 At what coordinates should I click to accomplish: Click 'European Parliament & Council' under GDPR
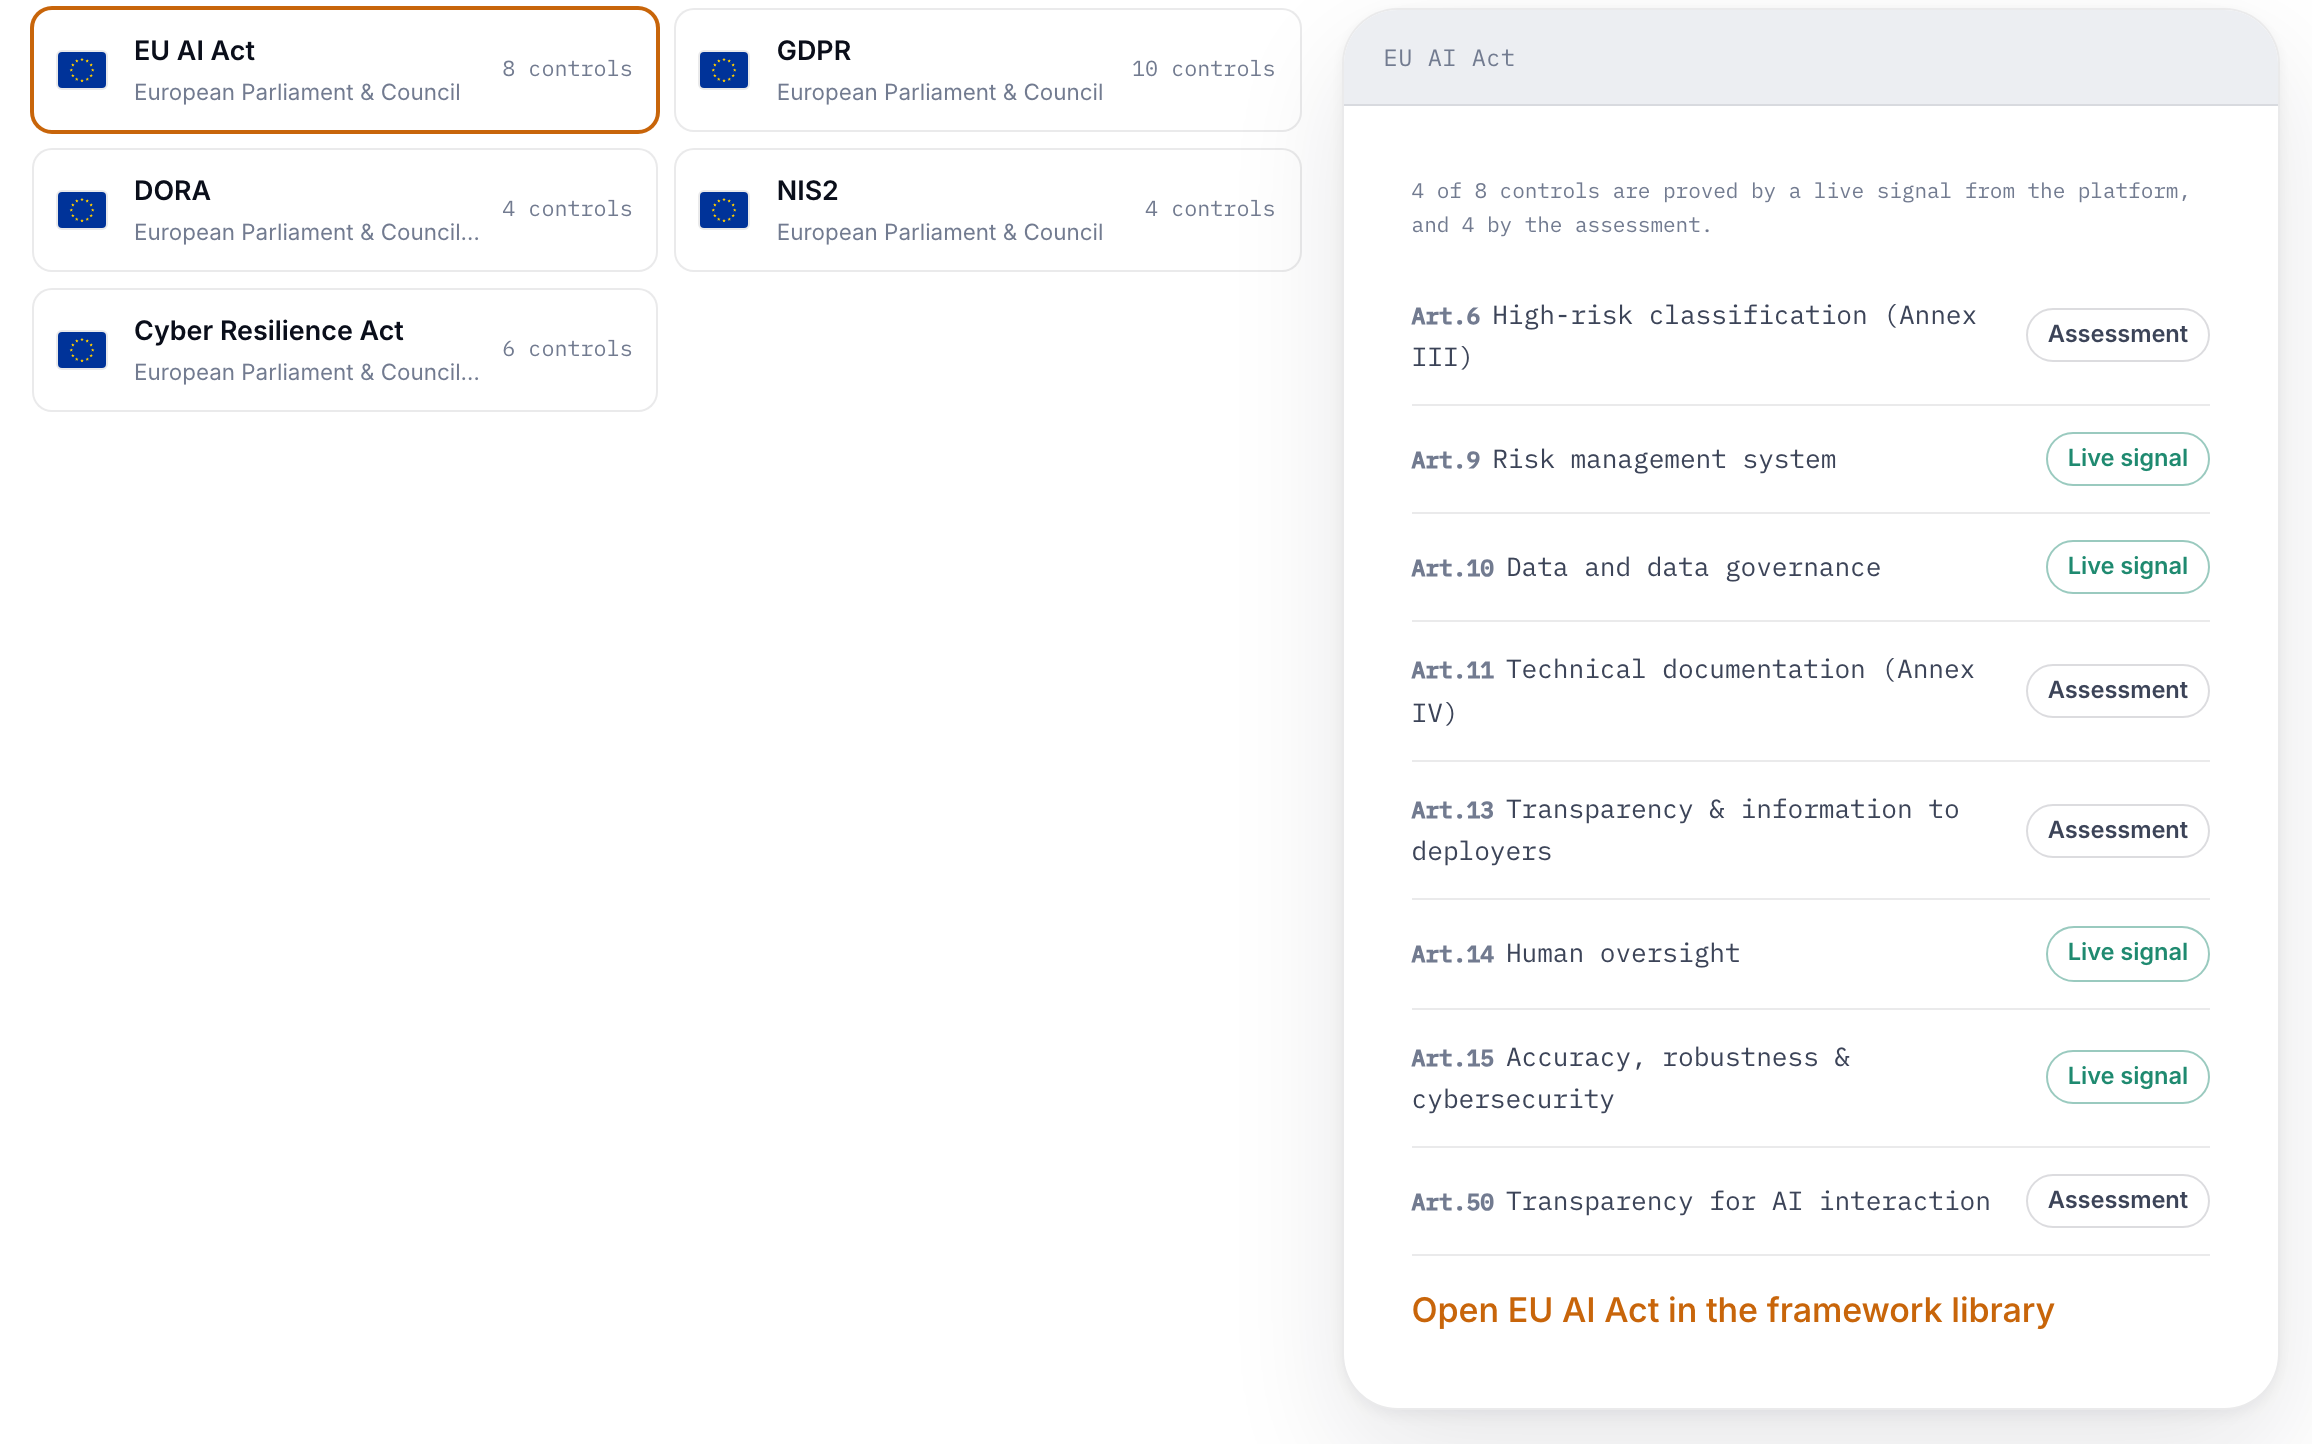(940, 92)
